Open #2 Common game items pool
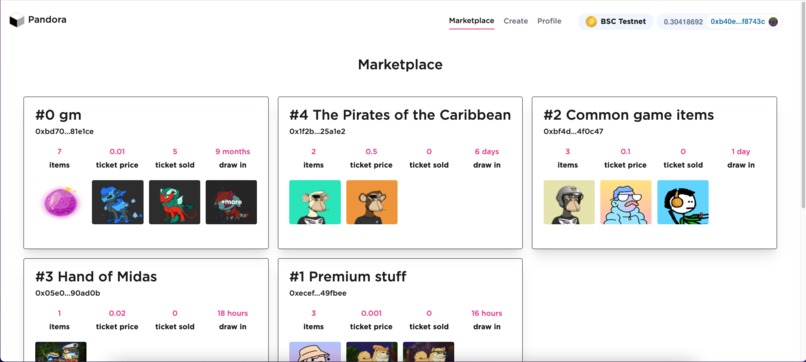This screenshot has height=362, width=806. click(x=629, y=115)
